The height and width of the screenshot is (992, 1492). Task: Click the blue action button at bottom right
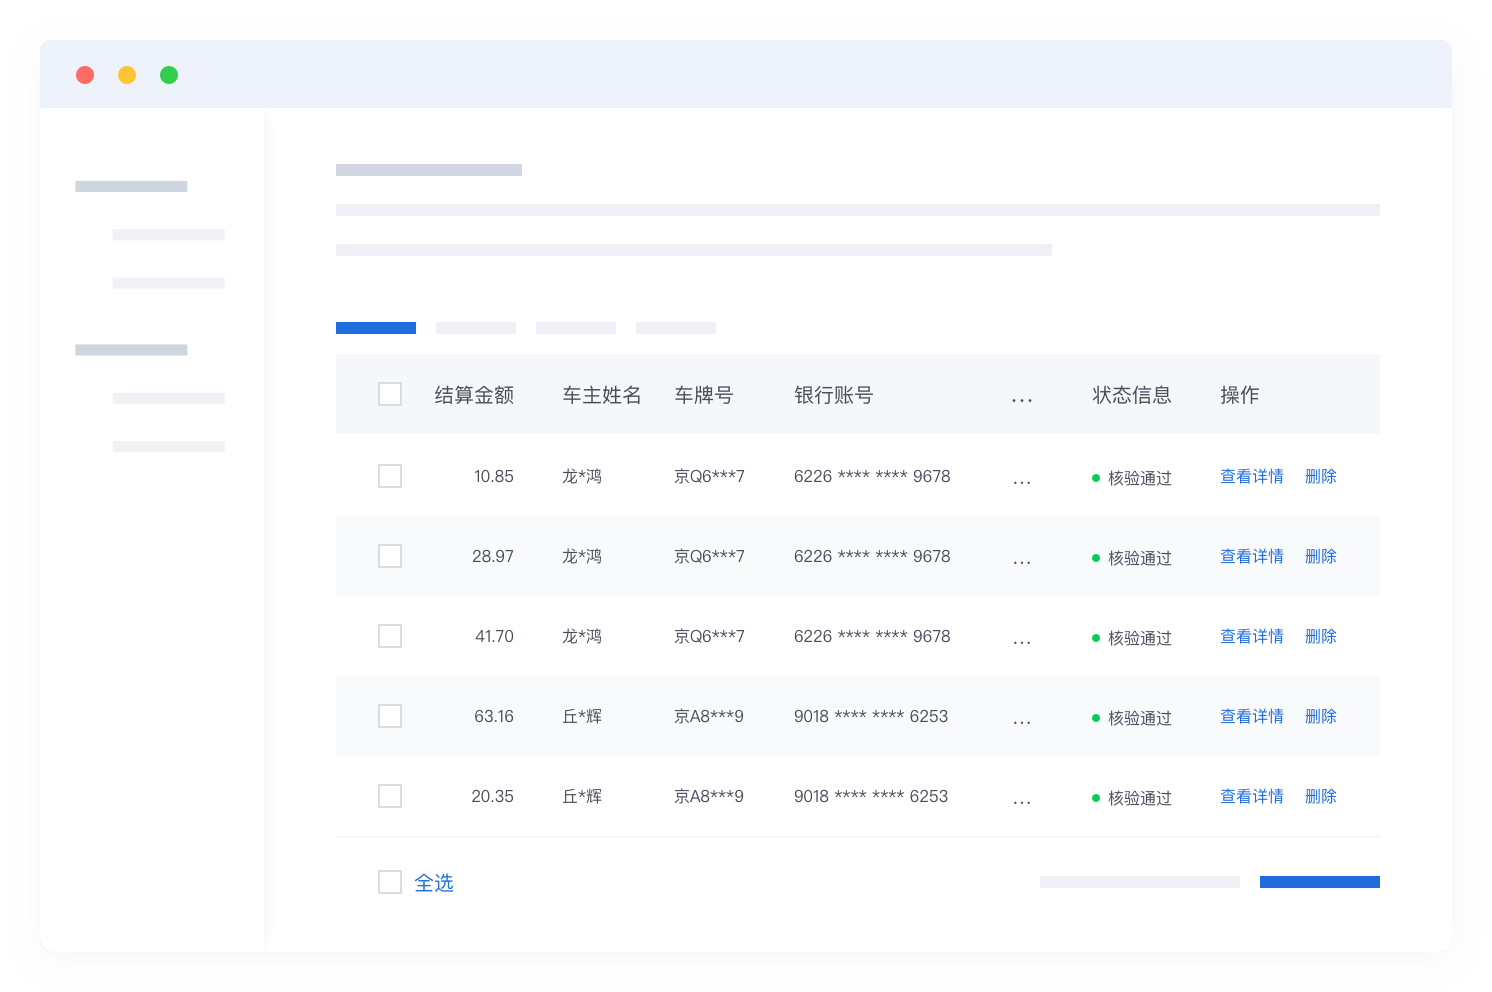[x=1319, y=881]
